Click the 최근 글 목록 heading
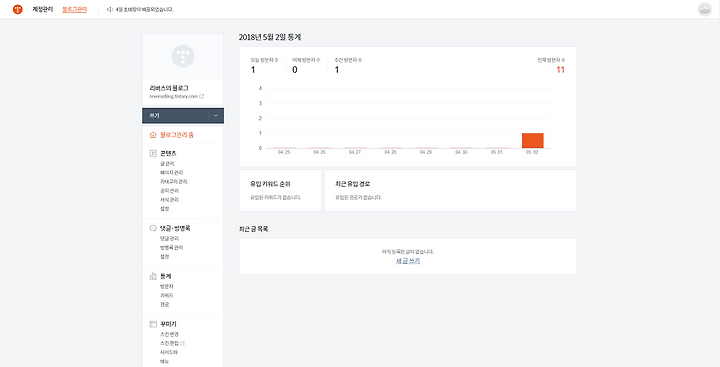Image resolution: width=720 pixels, height=367 pixels. 253,229
